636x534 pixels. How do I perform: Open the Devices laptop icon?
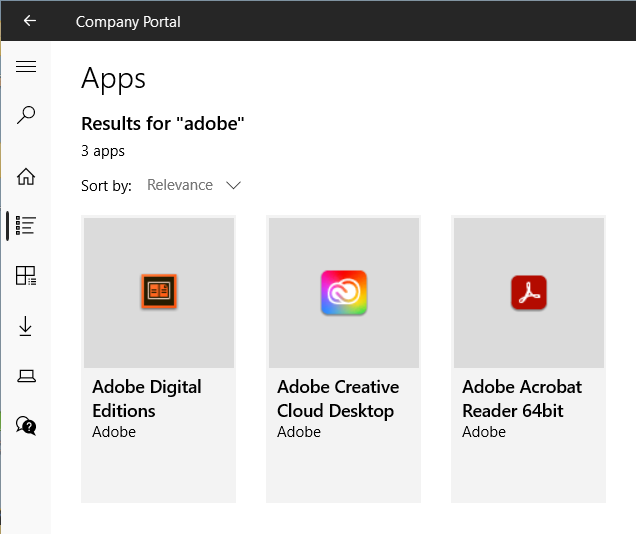tap(26, 376)
